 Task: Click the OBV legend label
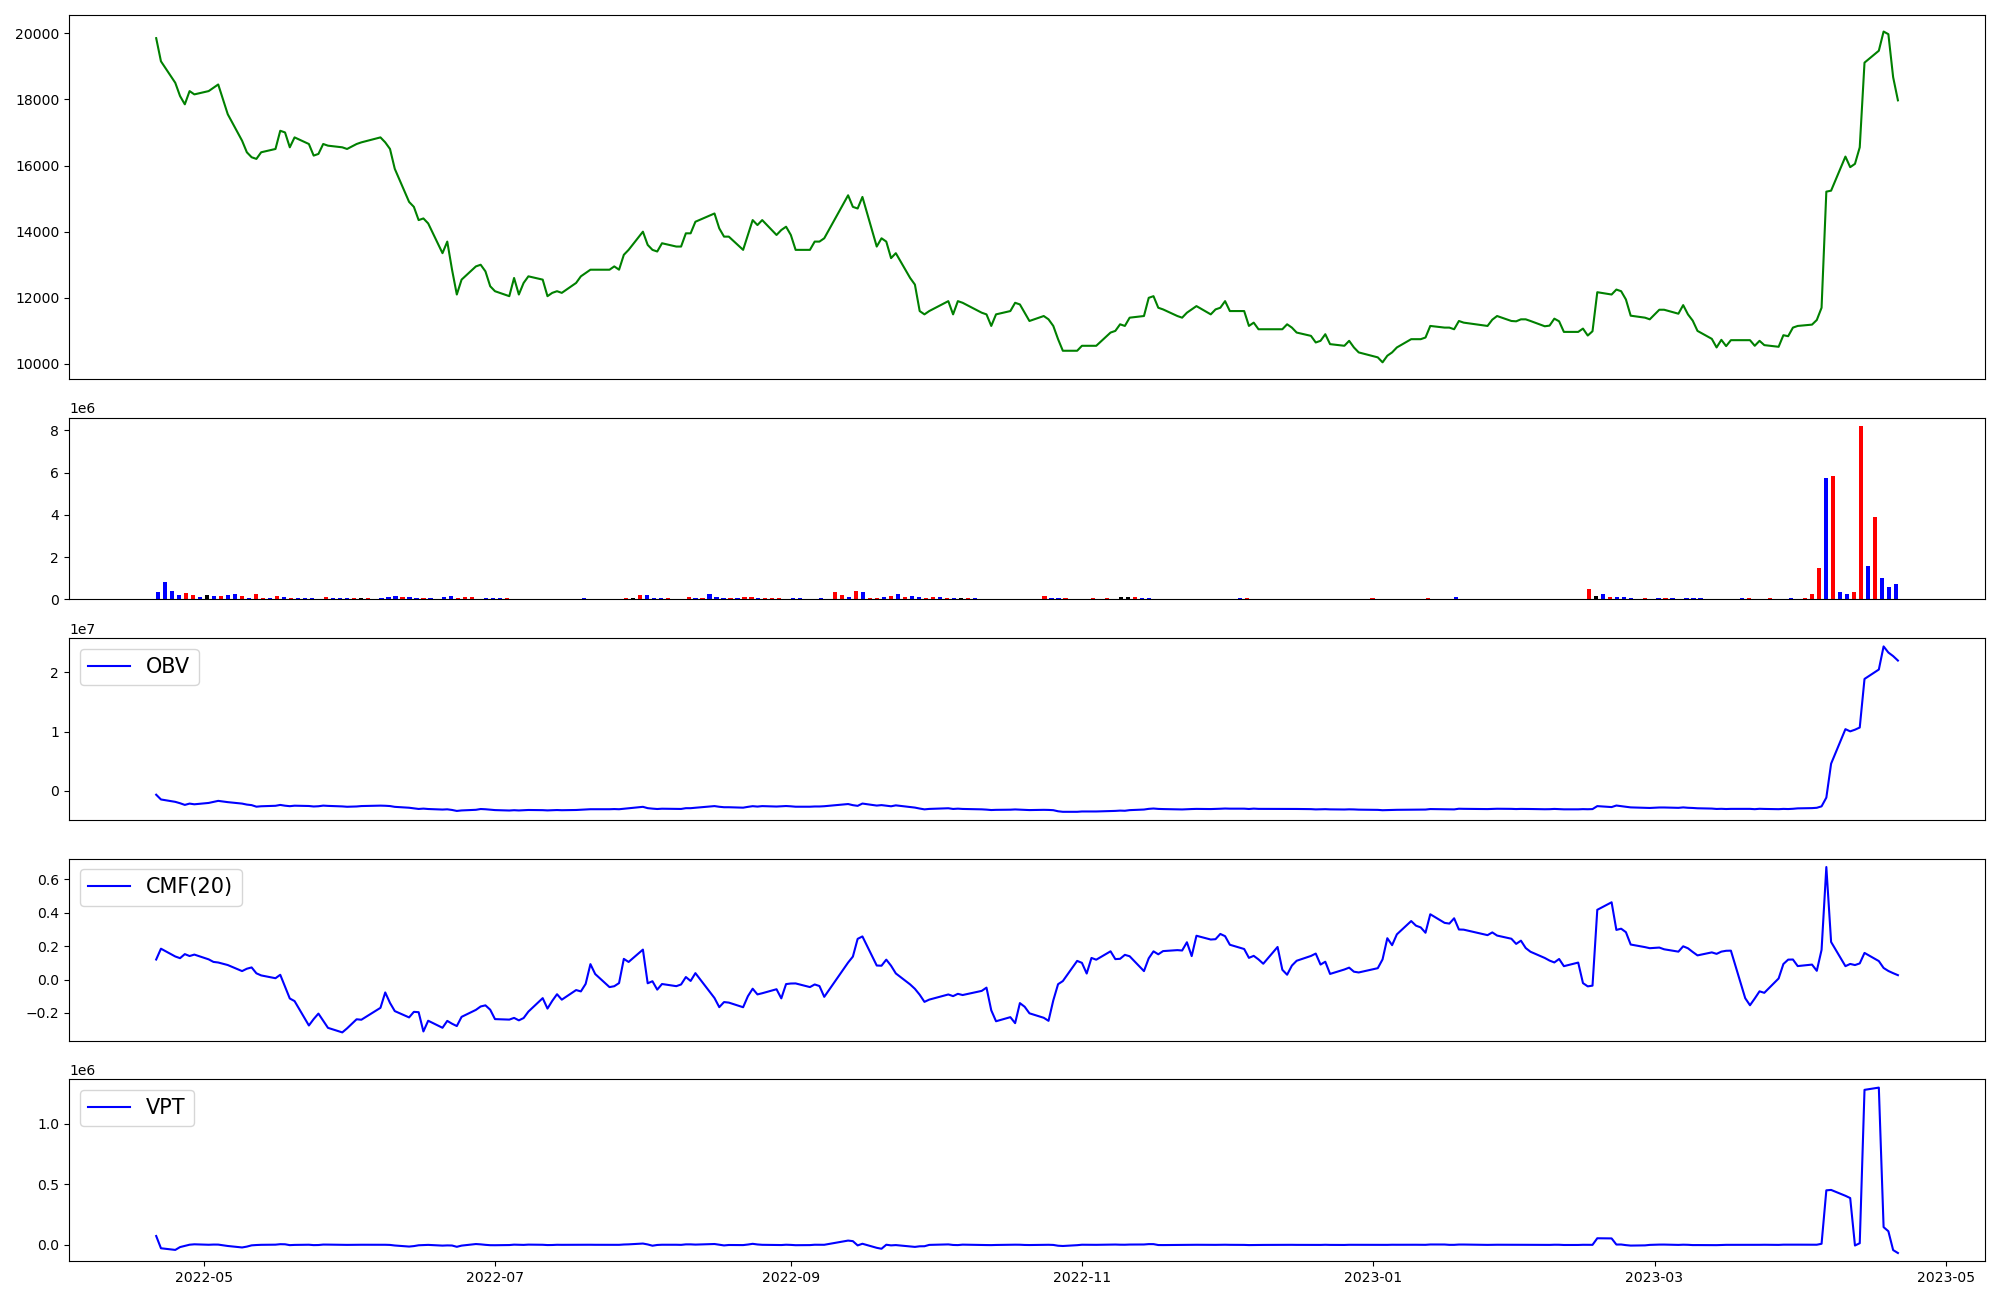coord(167,666)
